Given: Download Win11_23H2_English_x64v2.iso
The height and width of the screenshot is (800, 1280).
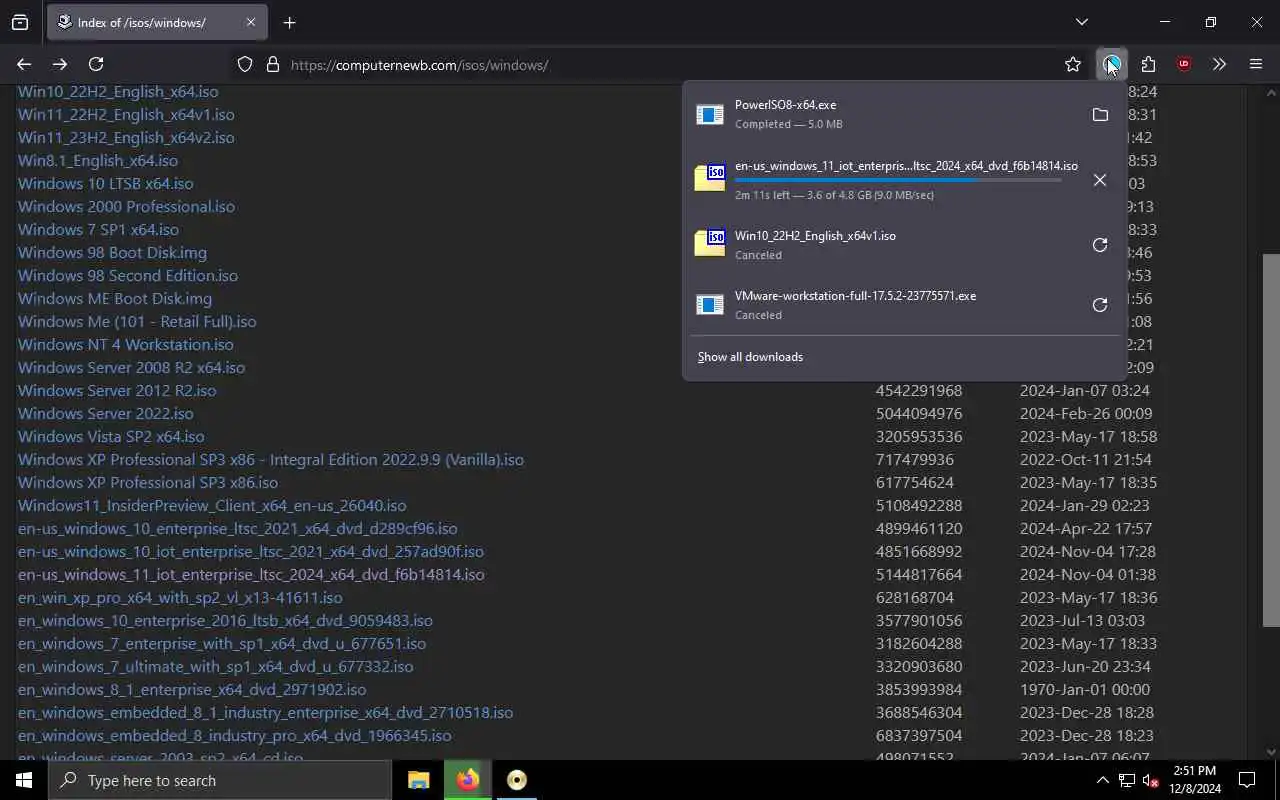Looking at the screenshot, I should pos(126,137).
